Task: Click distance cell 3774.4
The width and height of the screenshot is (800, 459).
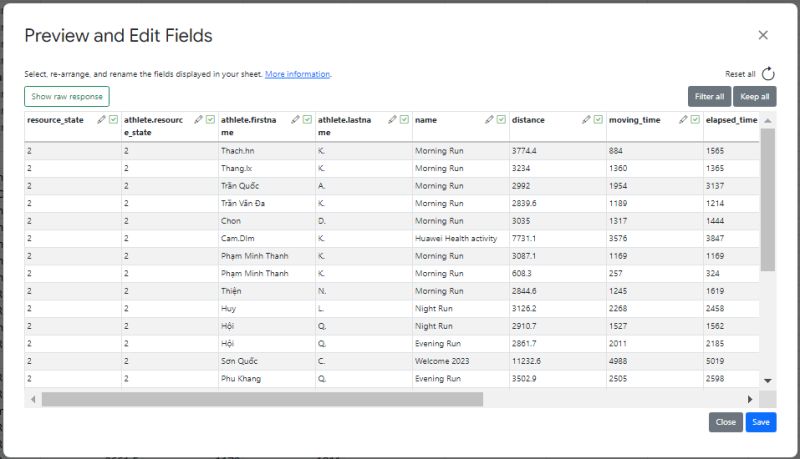Action: click(x=558, y=151)
